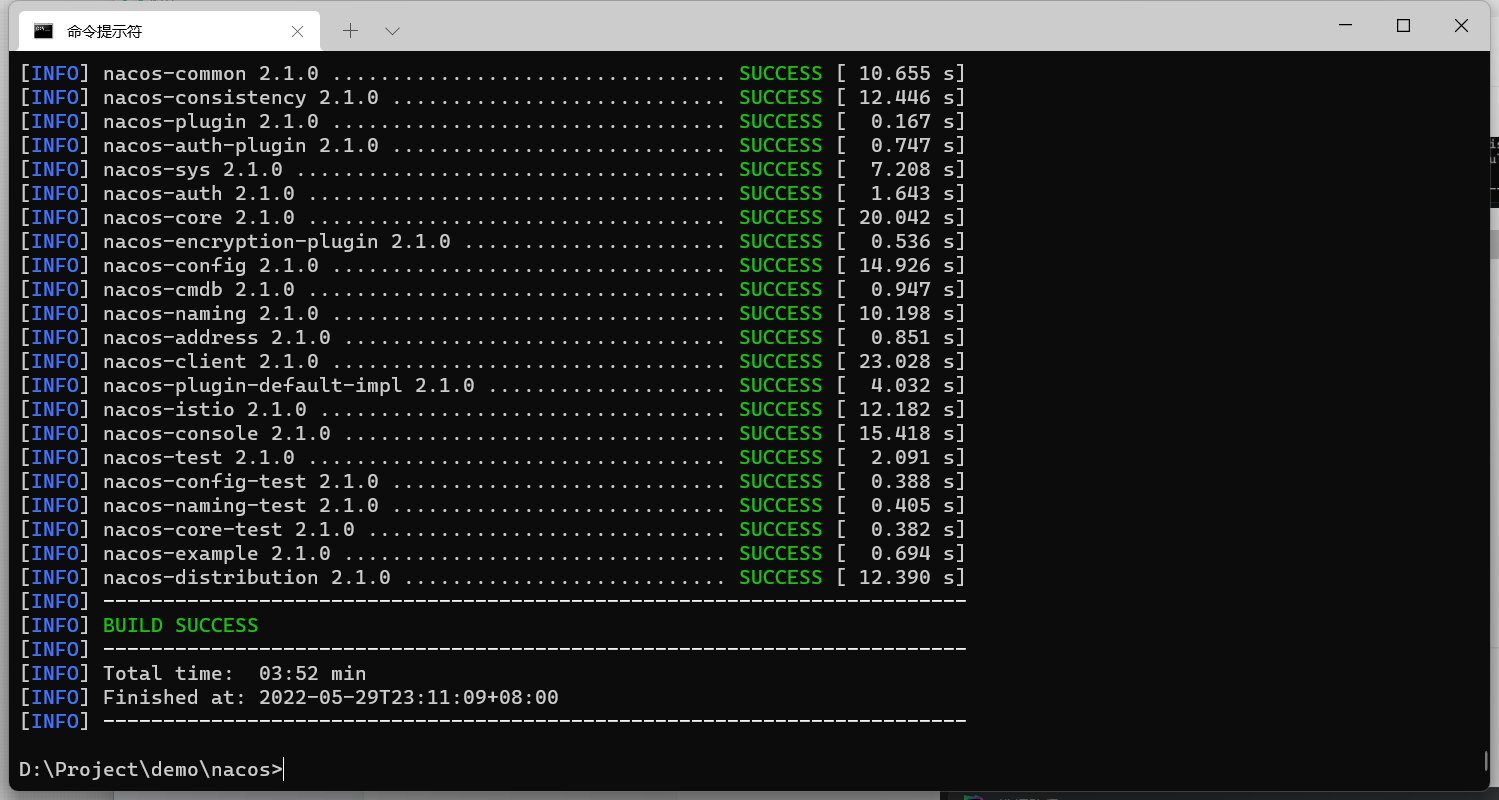This screenshot has width=1499, height=800.
Task: Click the 15.418 s duration value
Action: [x=907, y=433]
